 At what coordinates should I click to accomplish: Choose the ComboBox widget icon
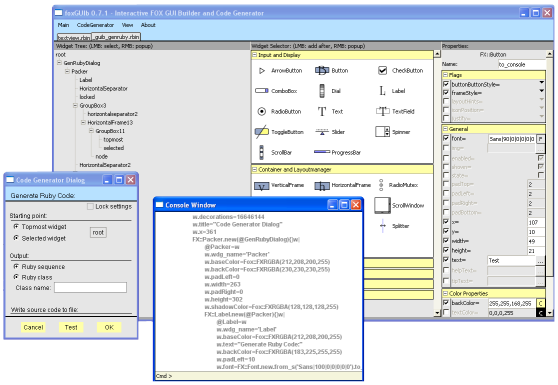pos(262,91)
